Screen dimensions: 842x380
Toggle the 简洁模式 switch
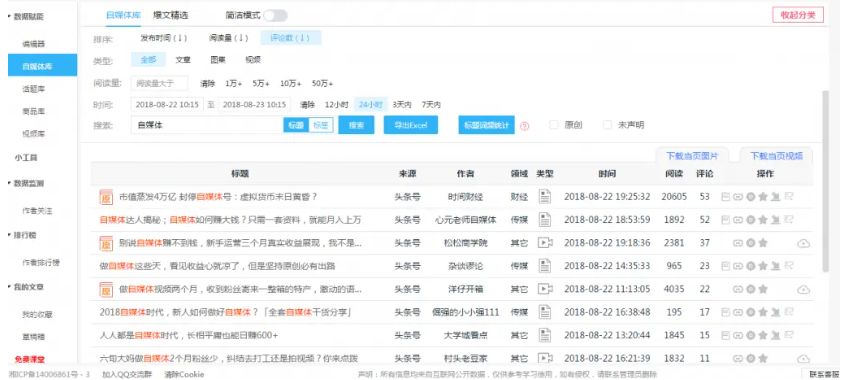pyautogui.click(x=275, y=16)
